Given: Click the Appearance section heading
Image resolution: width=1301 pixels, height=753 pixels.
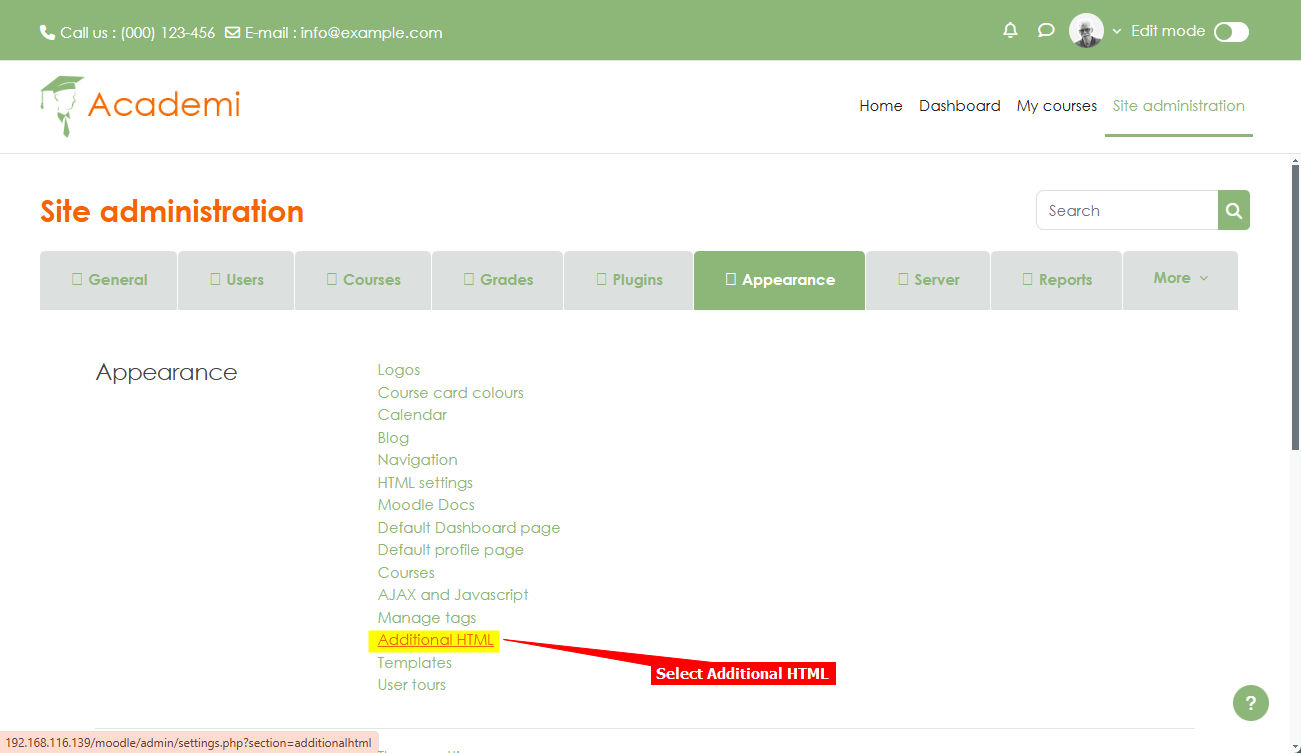Looking at the screenshot, I should (167, 372).
